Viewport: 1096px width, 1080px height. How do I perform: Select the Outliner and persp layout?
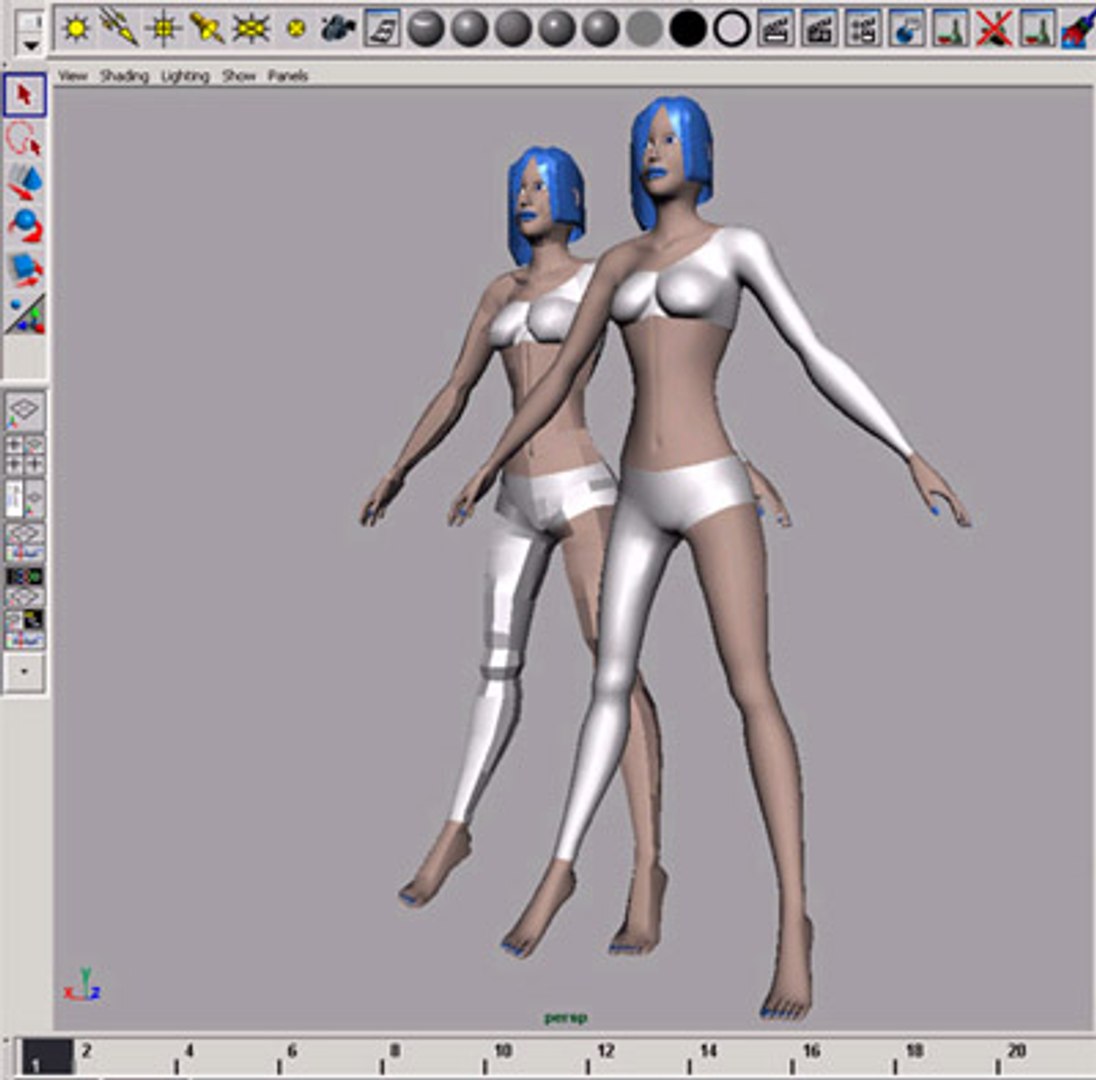point(25,498)
